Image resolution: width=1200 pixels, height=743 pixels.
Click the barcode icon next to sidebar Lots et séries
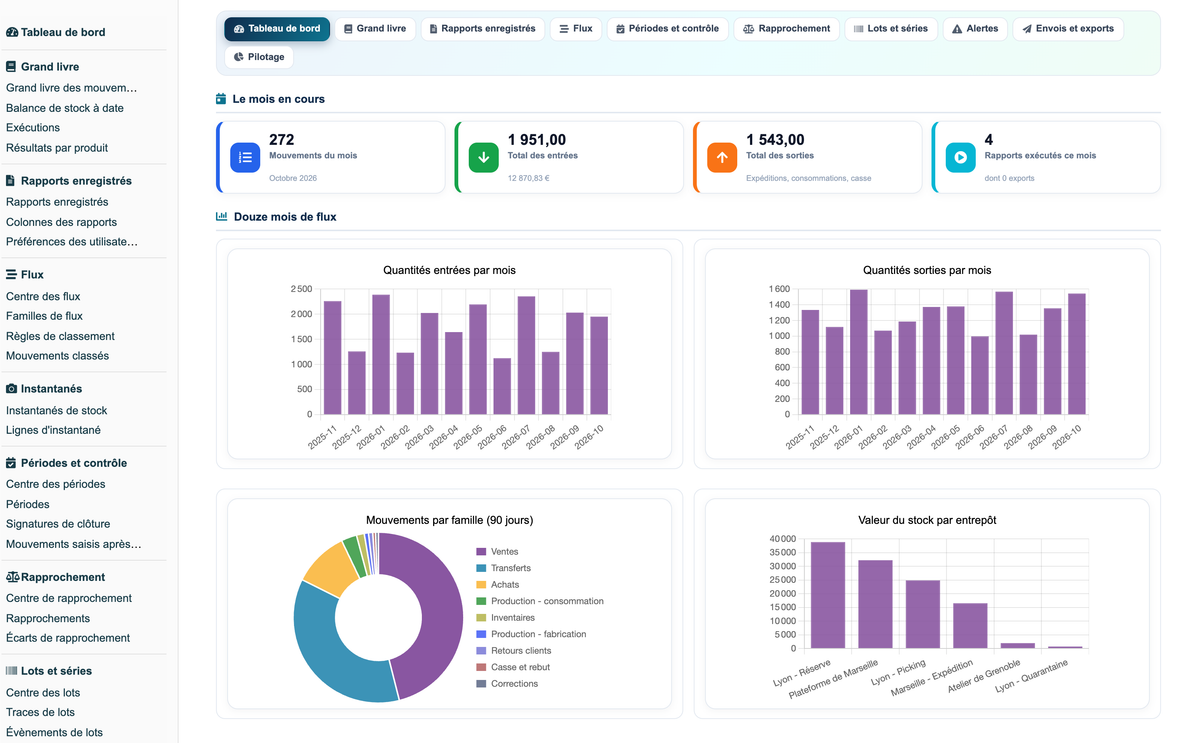[12, 671]
